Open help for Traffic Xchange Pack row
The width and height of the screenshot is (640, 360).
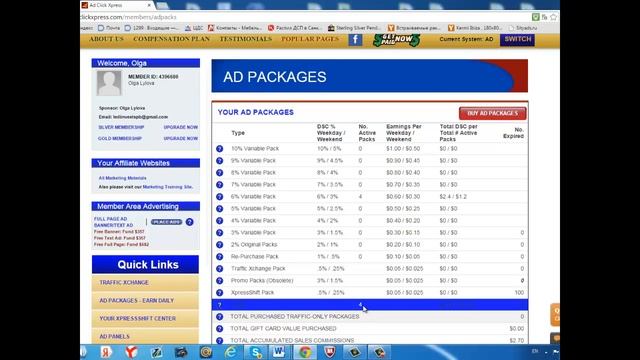(220, 269)
